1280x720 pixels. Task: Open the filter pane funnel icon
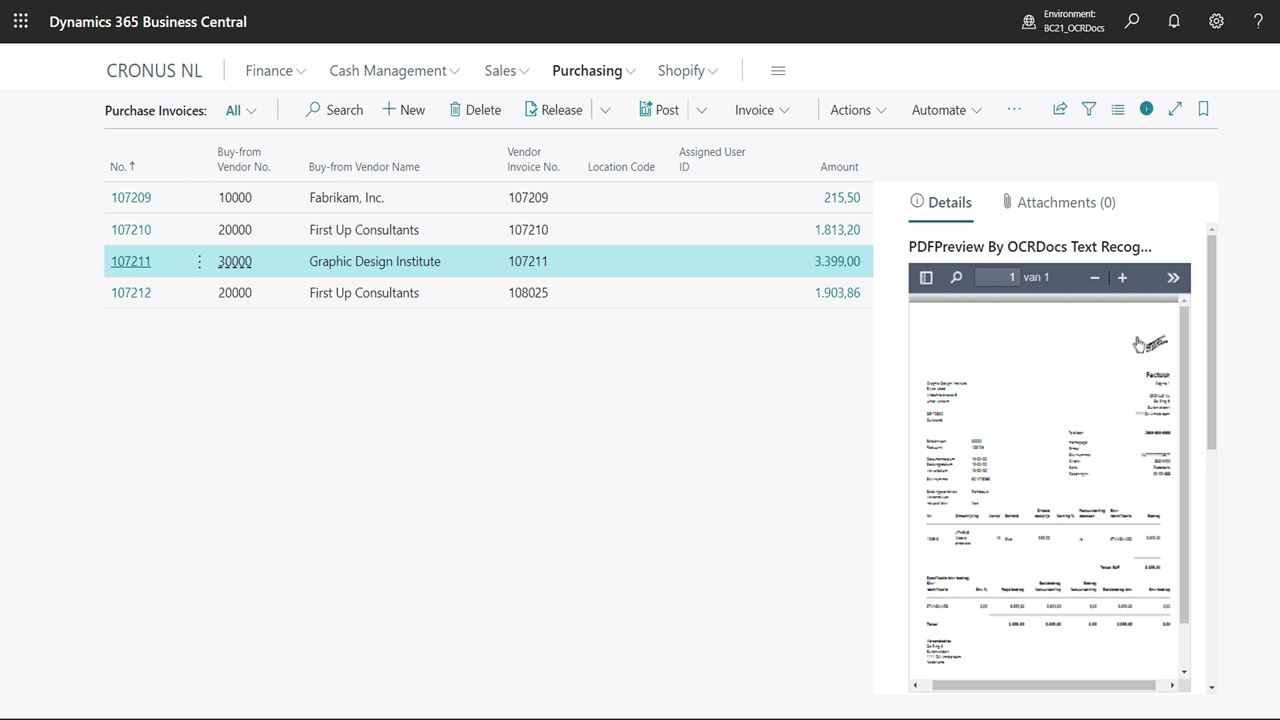pyautogui.click(x=1089, y=109)
